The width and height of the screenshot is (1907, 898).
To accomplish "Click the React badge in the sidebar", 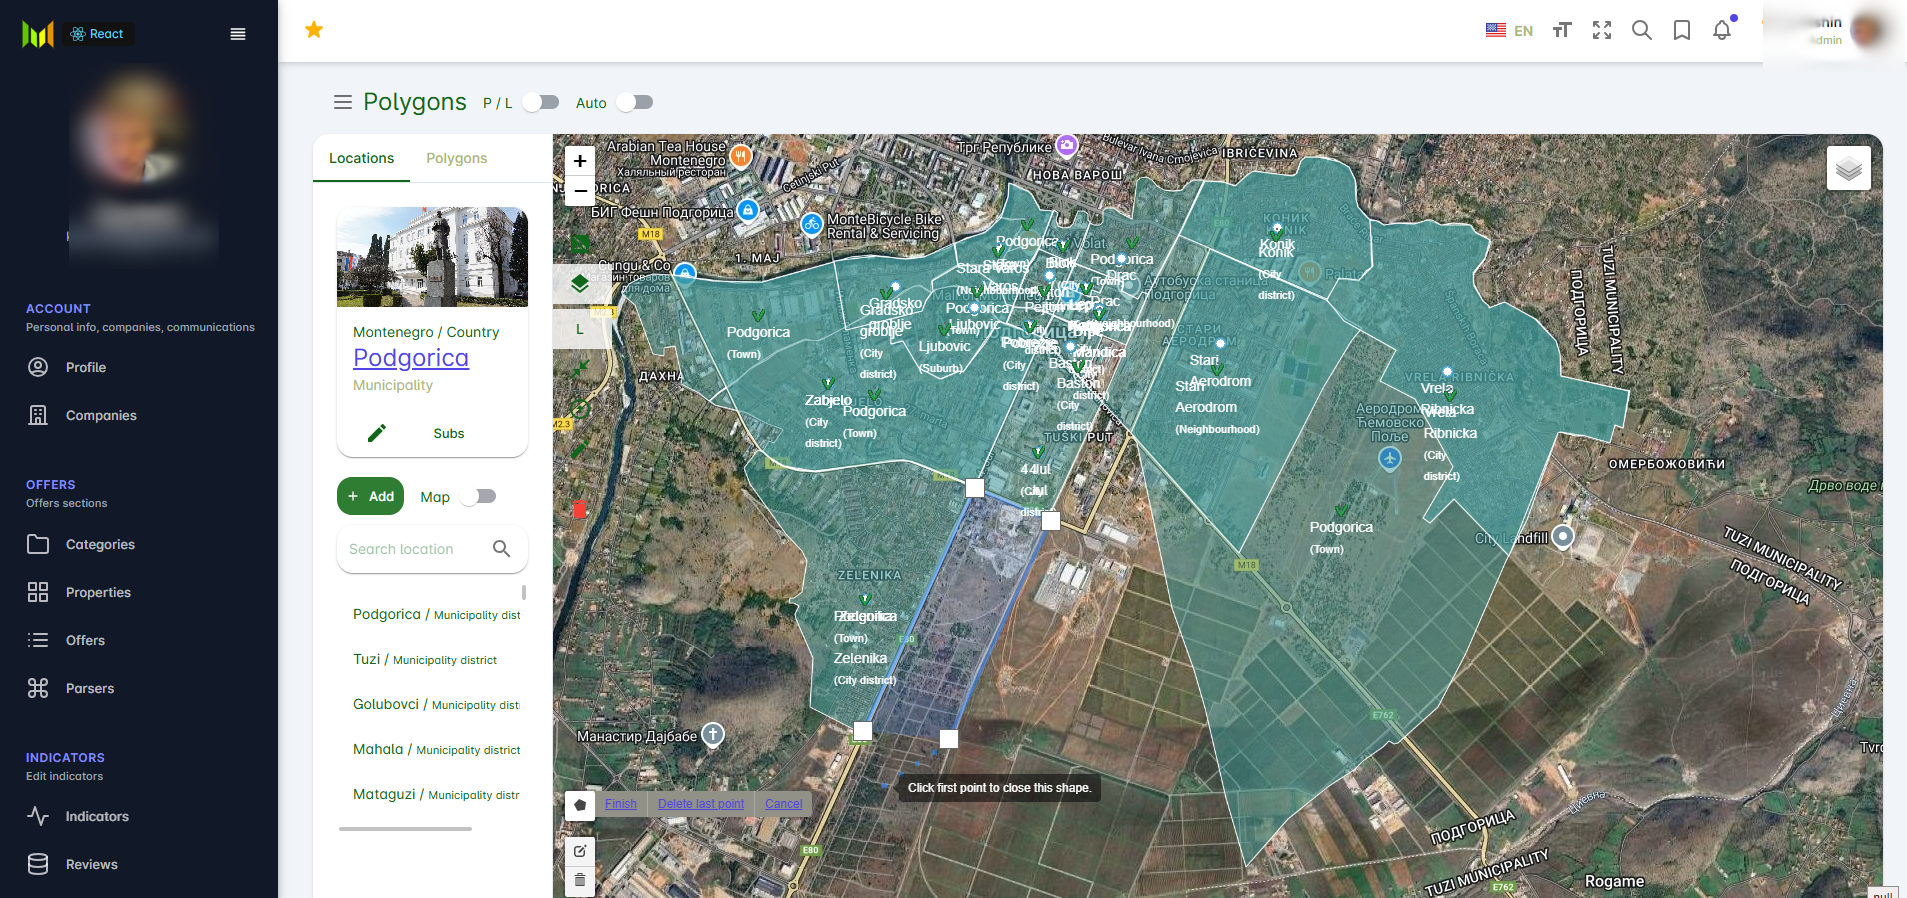I will pyautogui.click(x=97, y=34).
